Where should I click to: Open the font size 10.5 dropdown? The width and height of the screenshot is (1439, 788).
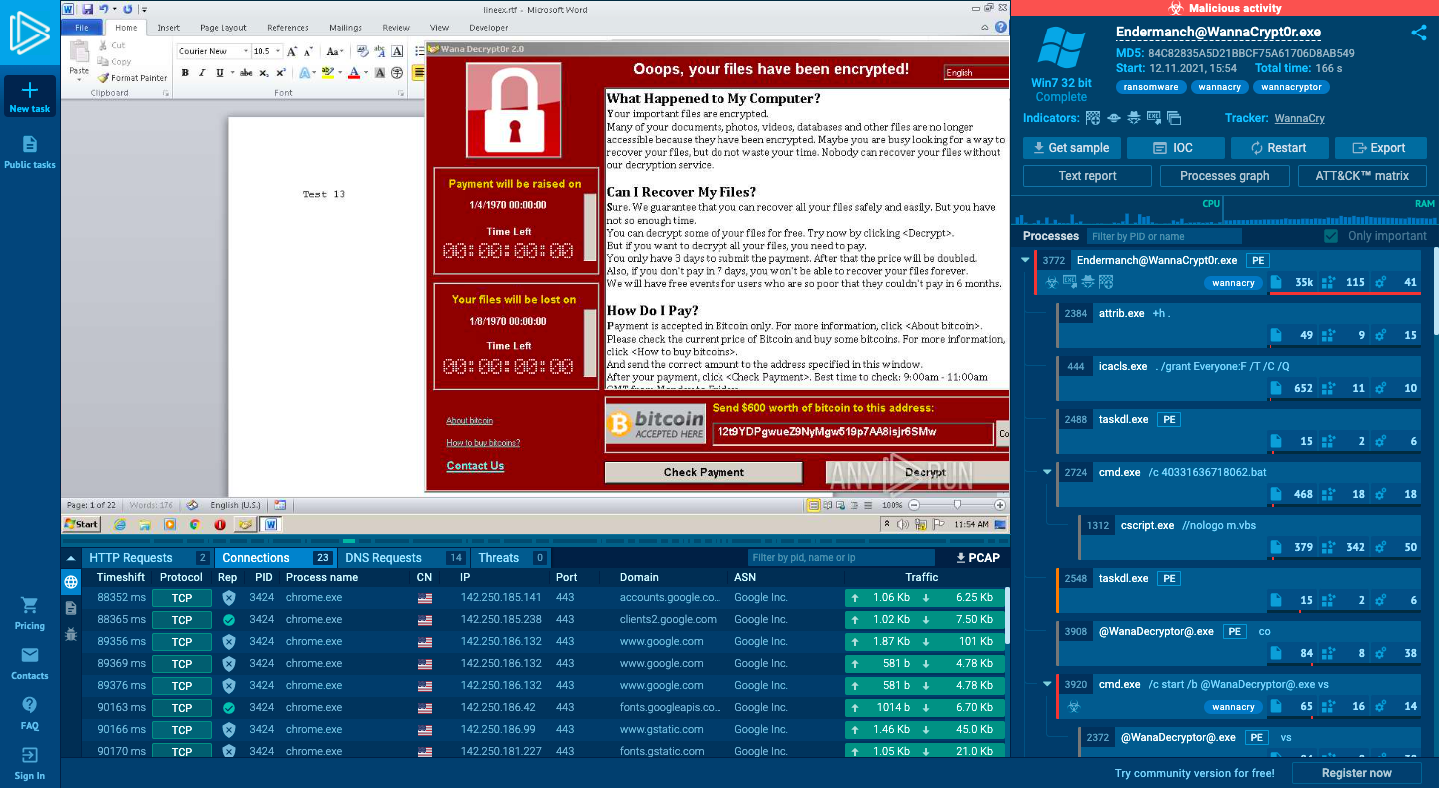[x=277, y=51]
